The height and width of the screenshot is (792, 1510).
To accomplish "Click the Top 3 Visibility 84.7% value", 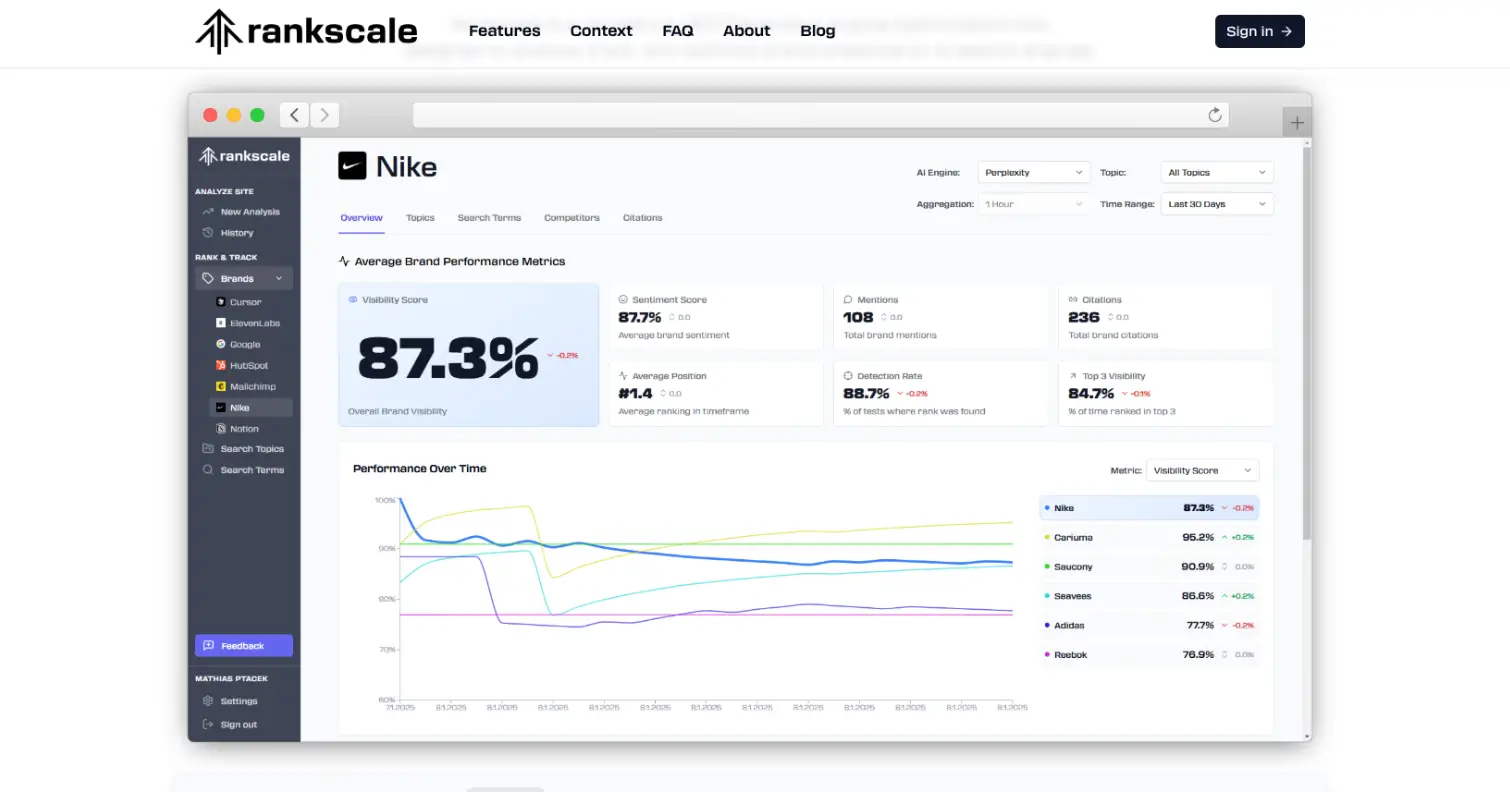I will click(x=1091, y=393).
